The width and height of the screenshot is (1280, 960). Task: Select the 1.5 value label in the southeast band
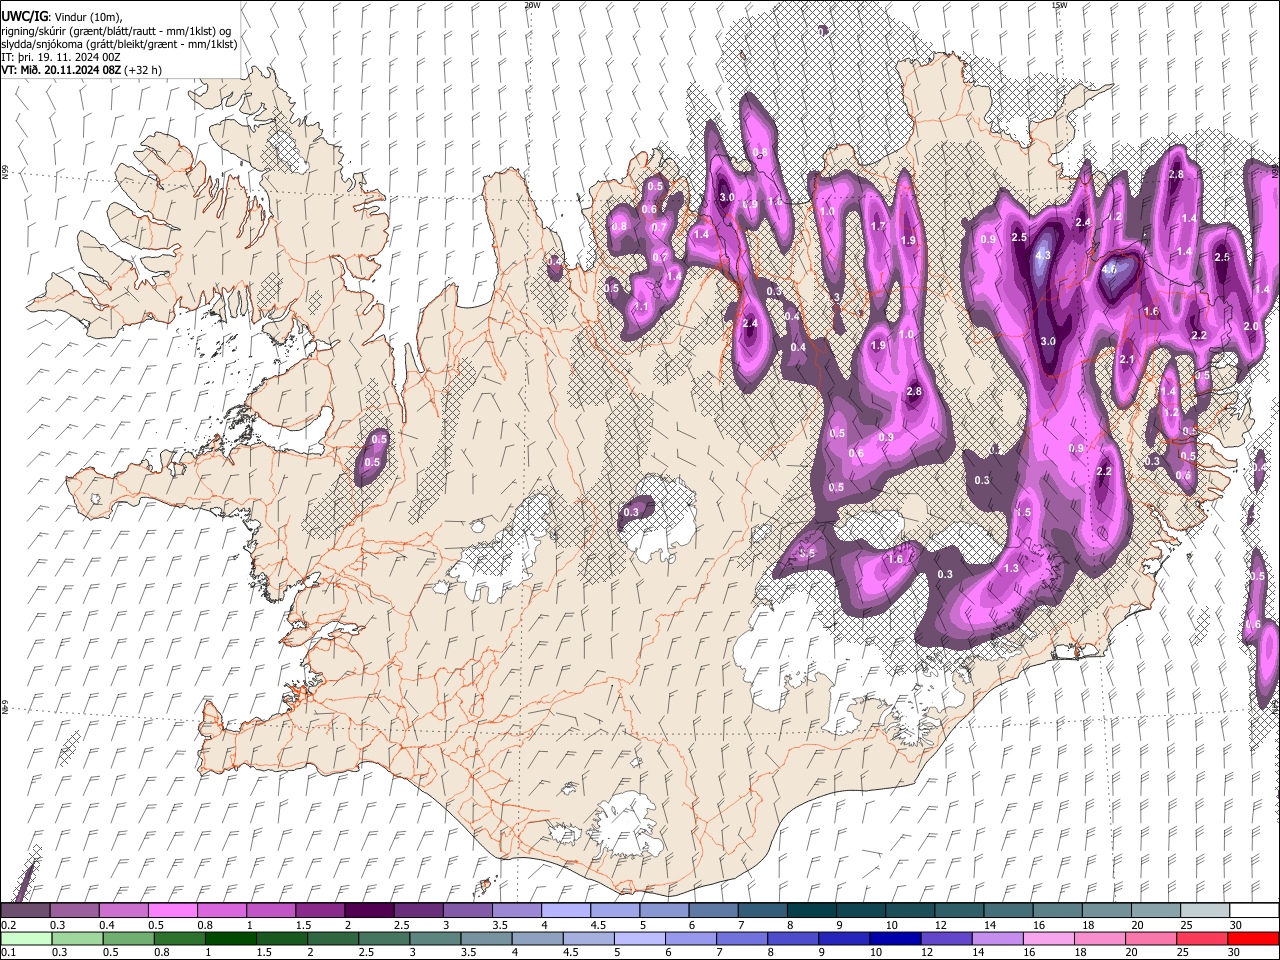1024,512
